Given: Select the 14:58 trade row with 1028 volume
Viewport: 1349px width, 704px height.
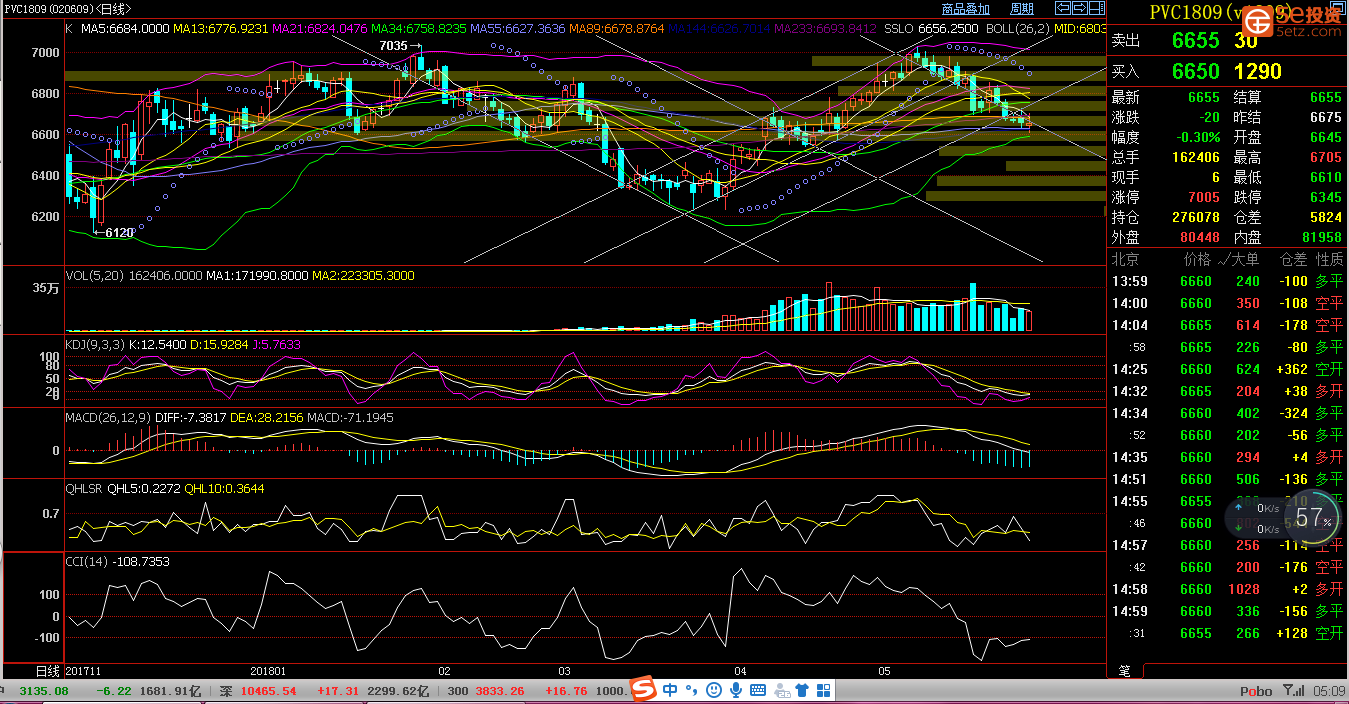Looking at the screenshot, I should click(x=1228, y=589).
